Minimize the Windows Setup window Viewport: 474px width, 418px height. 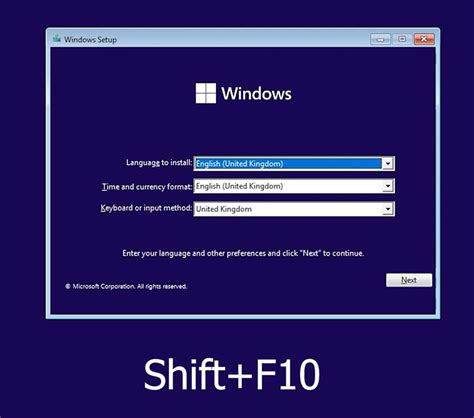(380, 39)
